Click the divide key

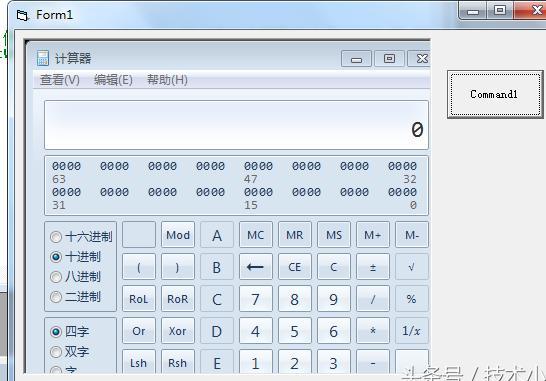click(373, 299)
